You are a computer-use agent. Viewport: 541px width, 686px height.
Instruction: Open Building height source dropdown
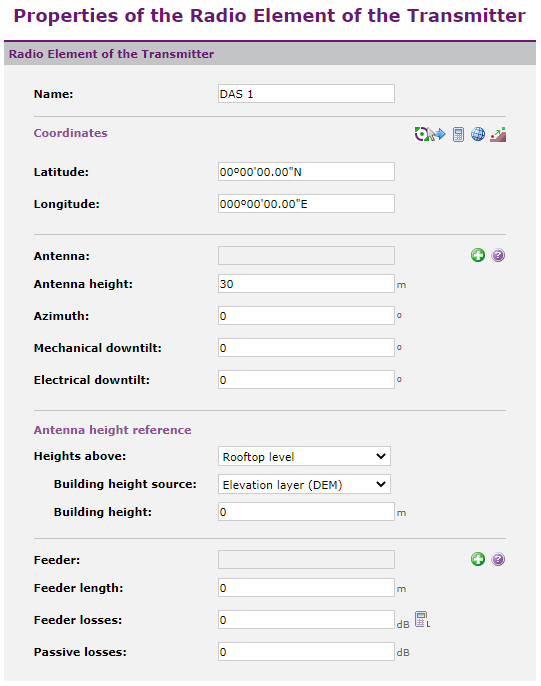point(304,484)
